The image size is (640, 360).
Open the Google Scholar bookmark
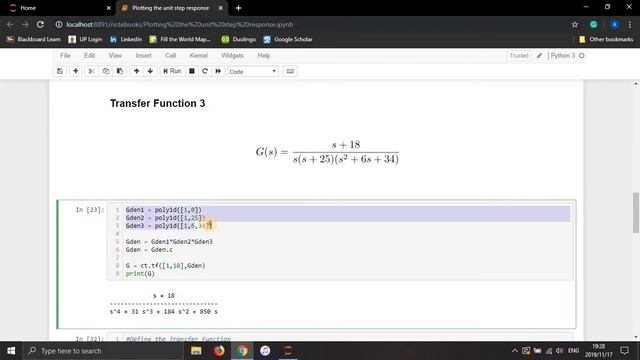tap(288, 39)
